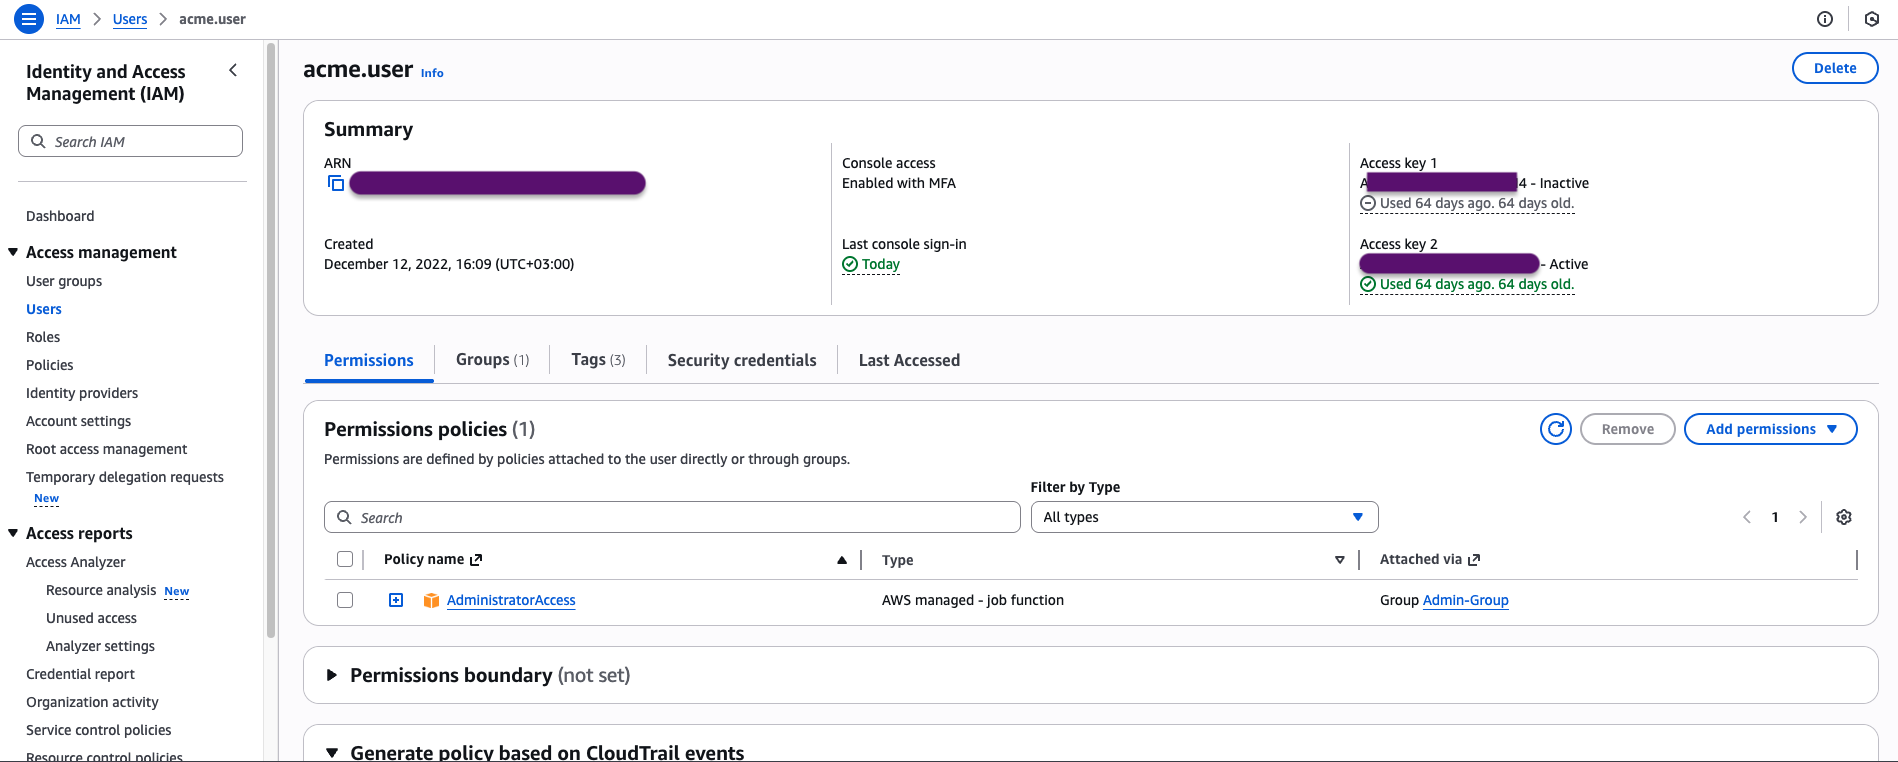Viewport: 1898px width, 762px height.
Task: Refresh the permissions policies list
Action: pyautogui.click(x=1556, y=429)
